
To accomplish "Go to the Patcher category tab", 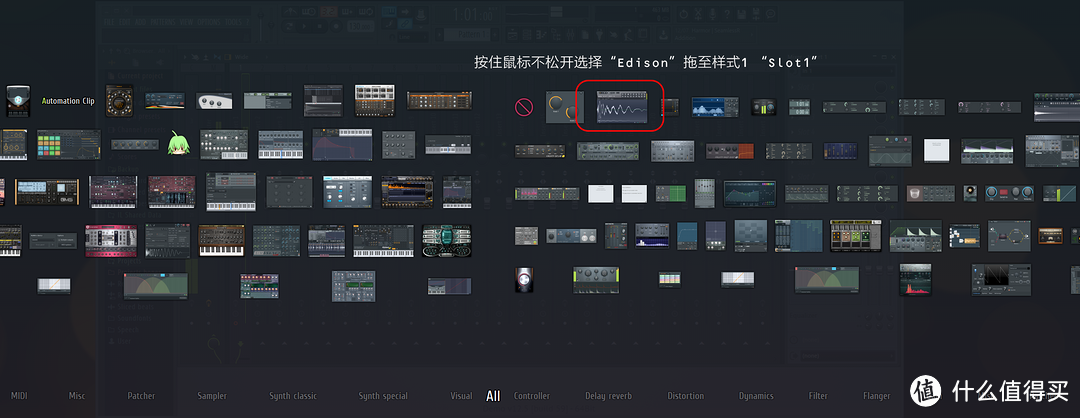I will (x=141, y=396).
